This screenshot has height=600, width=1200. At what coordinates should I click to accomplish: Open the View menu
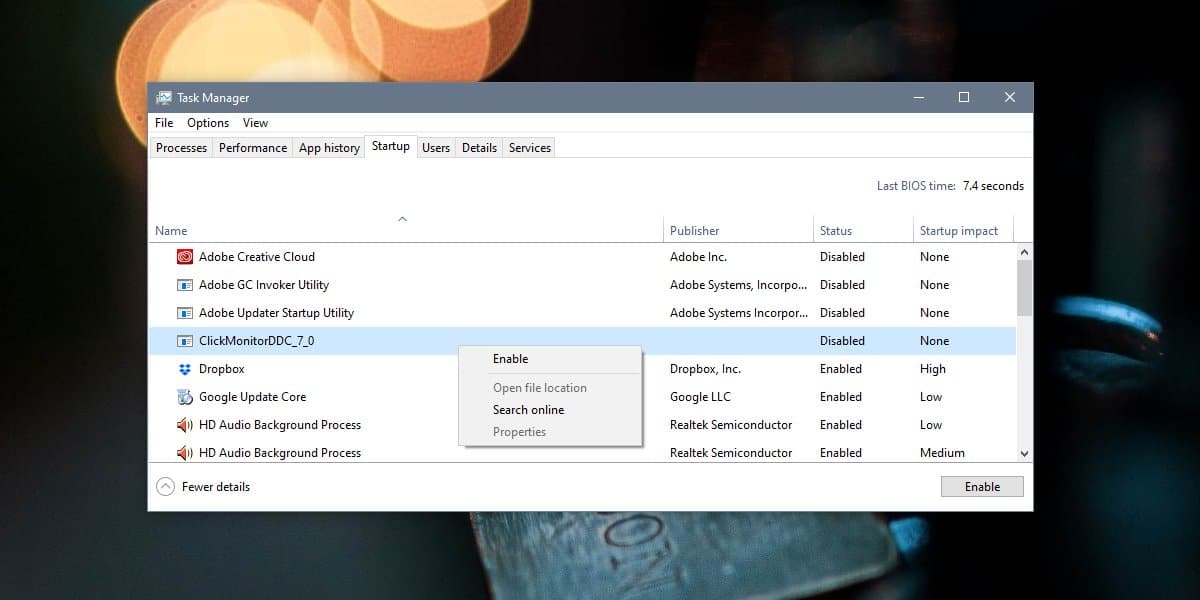click(255, 123)
